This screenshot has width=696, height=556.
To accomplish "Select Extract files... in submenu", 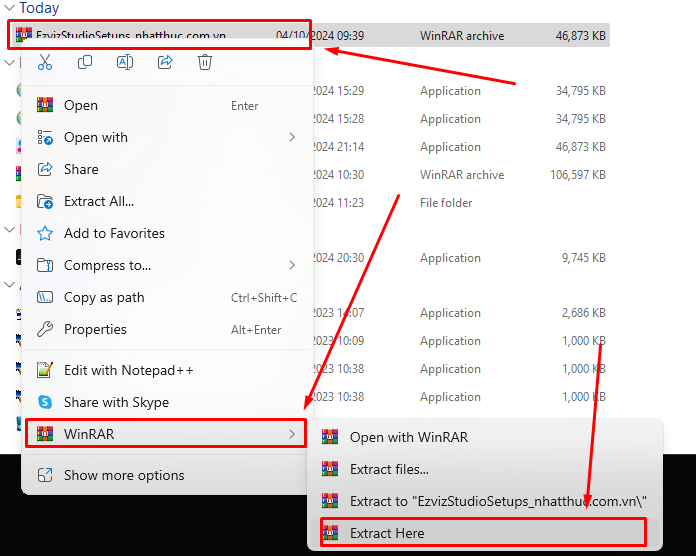I will pos(485,469).
